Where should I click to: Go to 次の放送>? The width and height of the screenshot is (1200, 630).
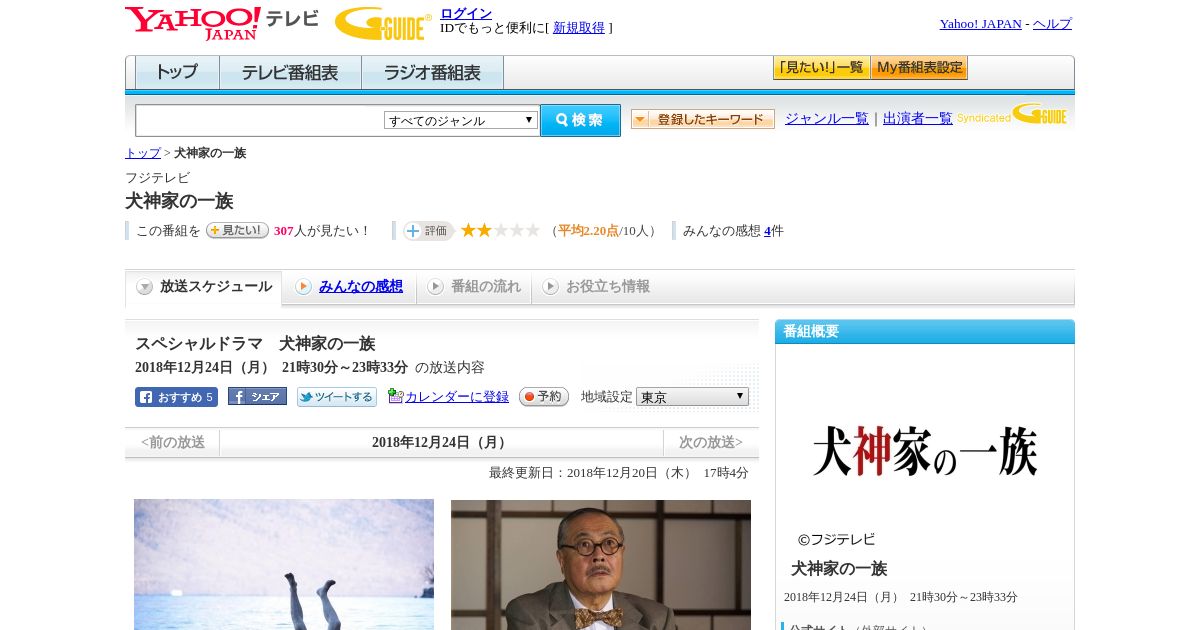tap(711, 442)
